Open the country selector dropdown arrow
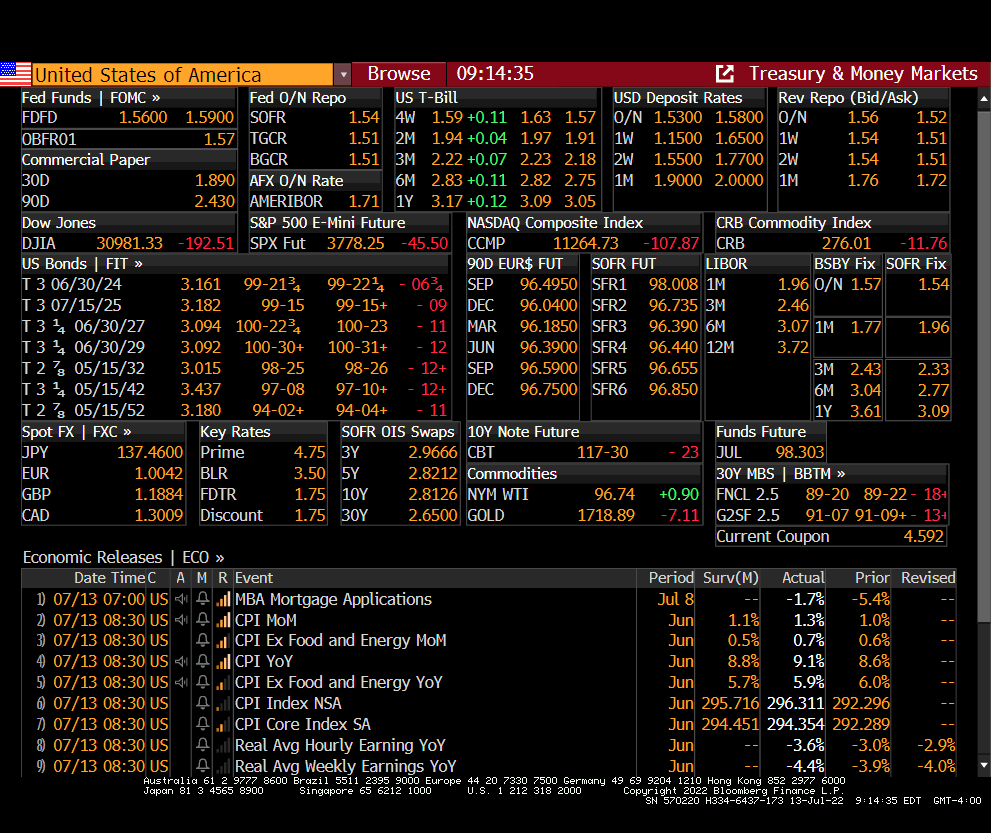This screenshot has width=991, height=833. coord(343,74)
